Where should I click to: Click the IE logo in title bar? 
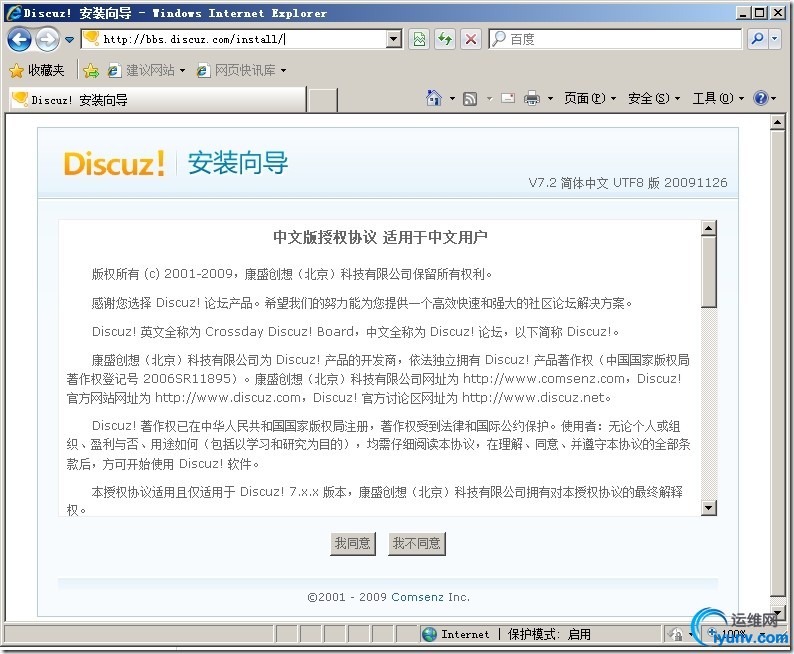click(14, 12)
